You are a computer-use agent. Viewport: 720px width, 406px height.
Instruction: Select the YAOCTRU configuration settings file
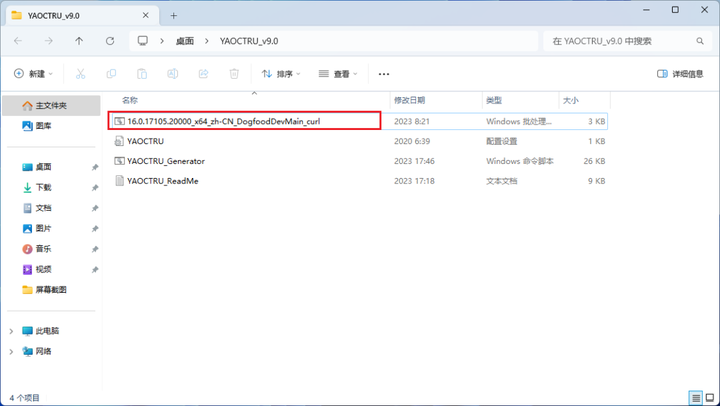[x=359, y=141]
